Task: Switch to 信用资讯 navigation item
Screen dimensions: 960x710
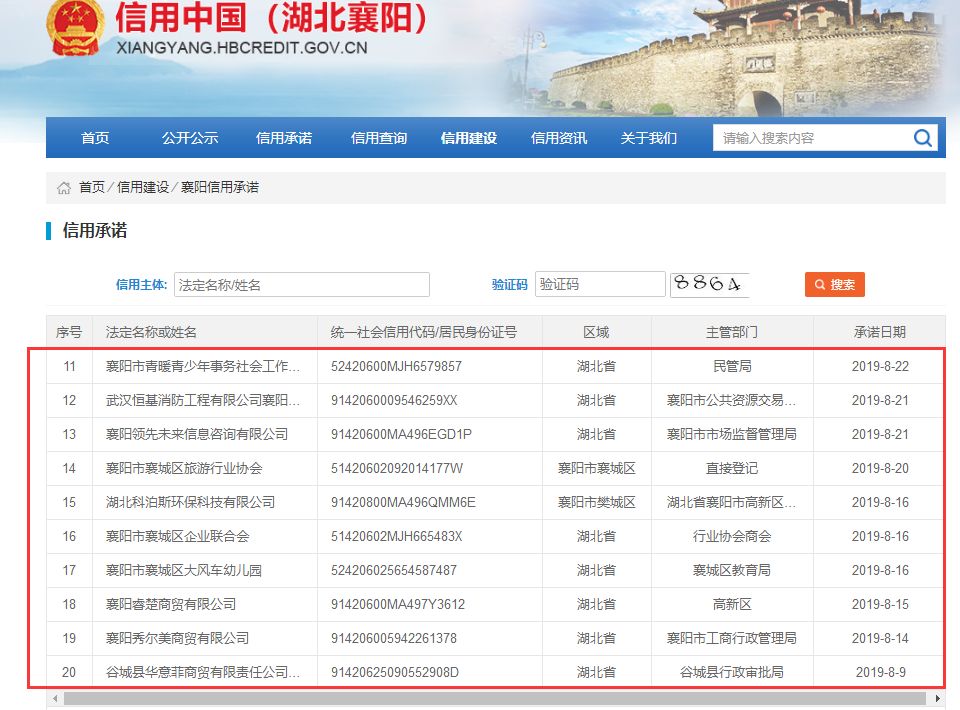Action: pos(559,138)
